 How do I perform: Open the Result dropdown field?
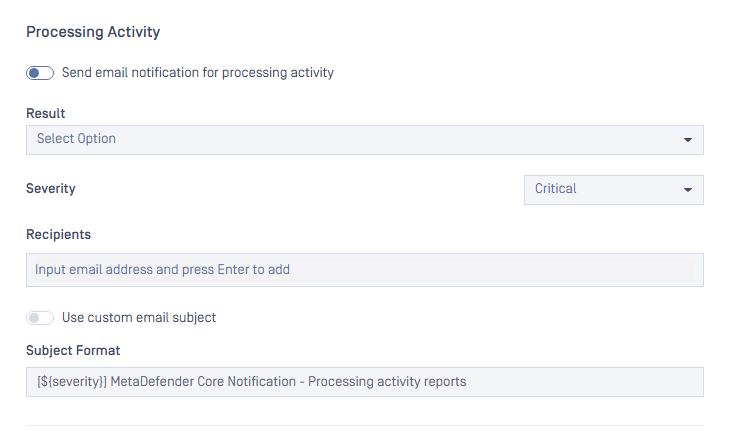[365, 140]
